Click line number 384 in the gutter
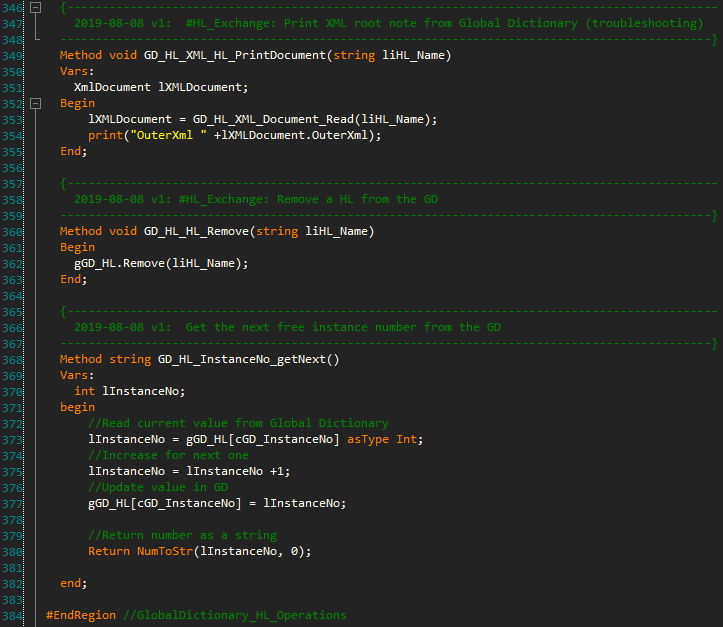723x627 pixels. [x=12, y=616]
